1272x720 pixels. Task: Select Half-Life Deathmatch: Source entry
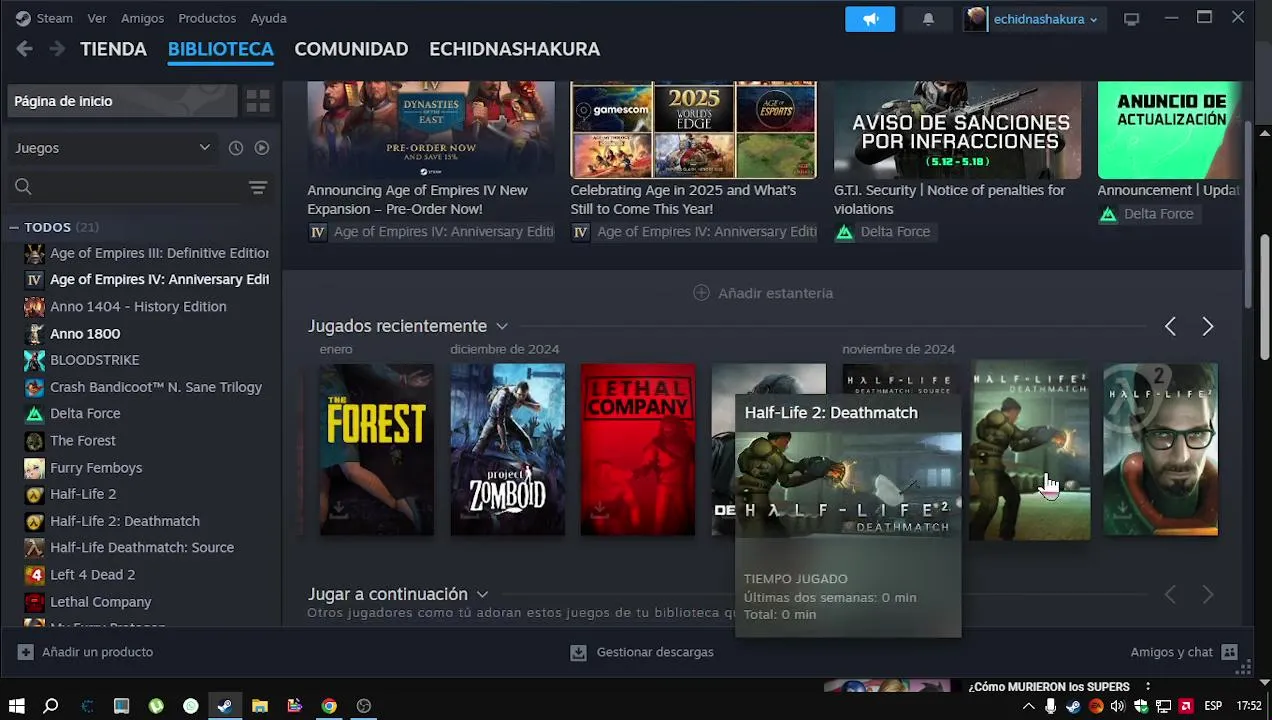pyautogui.click(x=142, y=548)
